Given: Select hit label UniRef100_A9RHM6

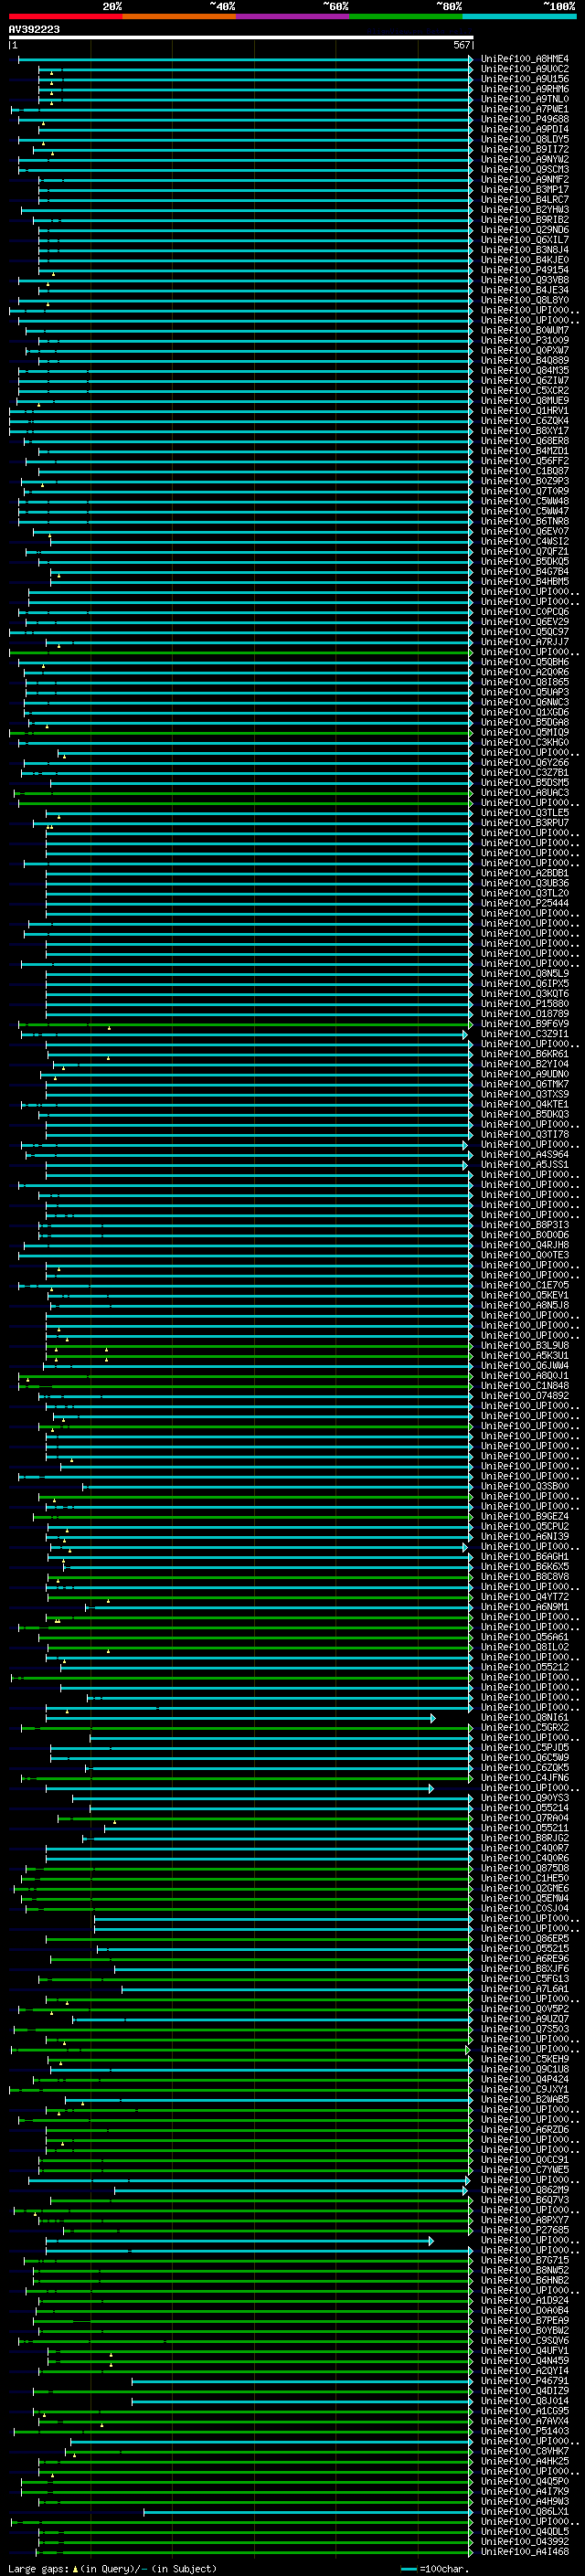Looking at the screenshot, I should pyautogui.click(x=525, y=89).
